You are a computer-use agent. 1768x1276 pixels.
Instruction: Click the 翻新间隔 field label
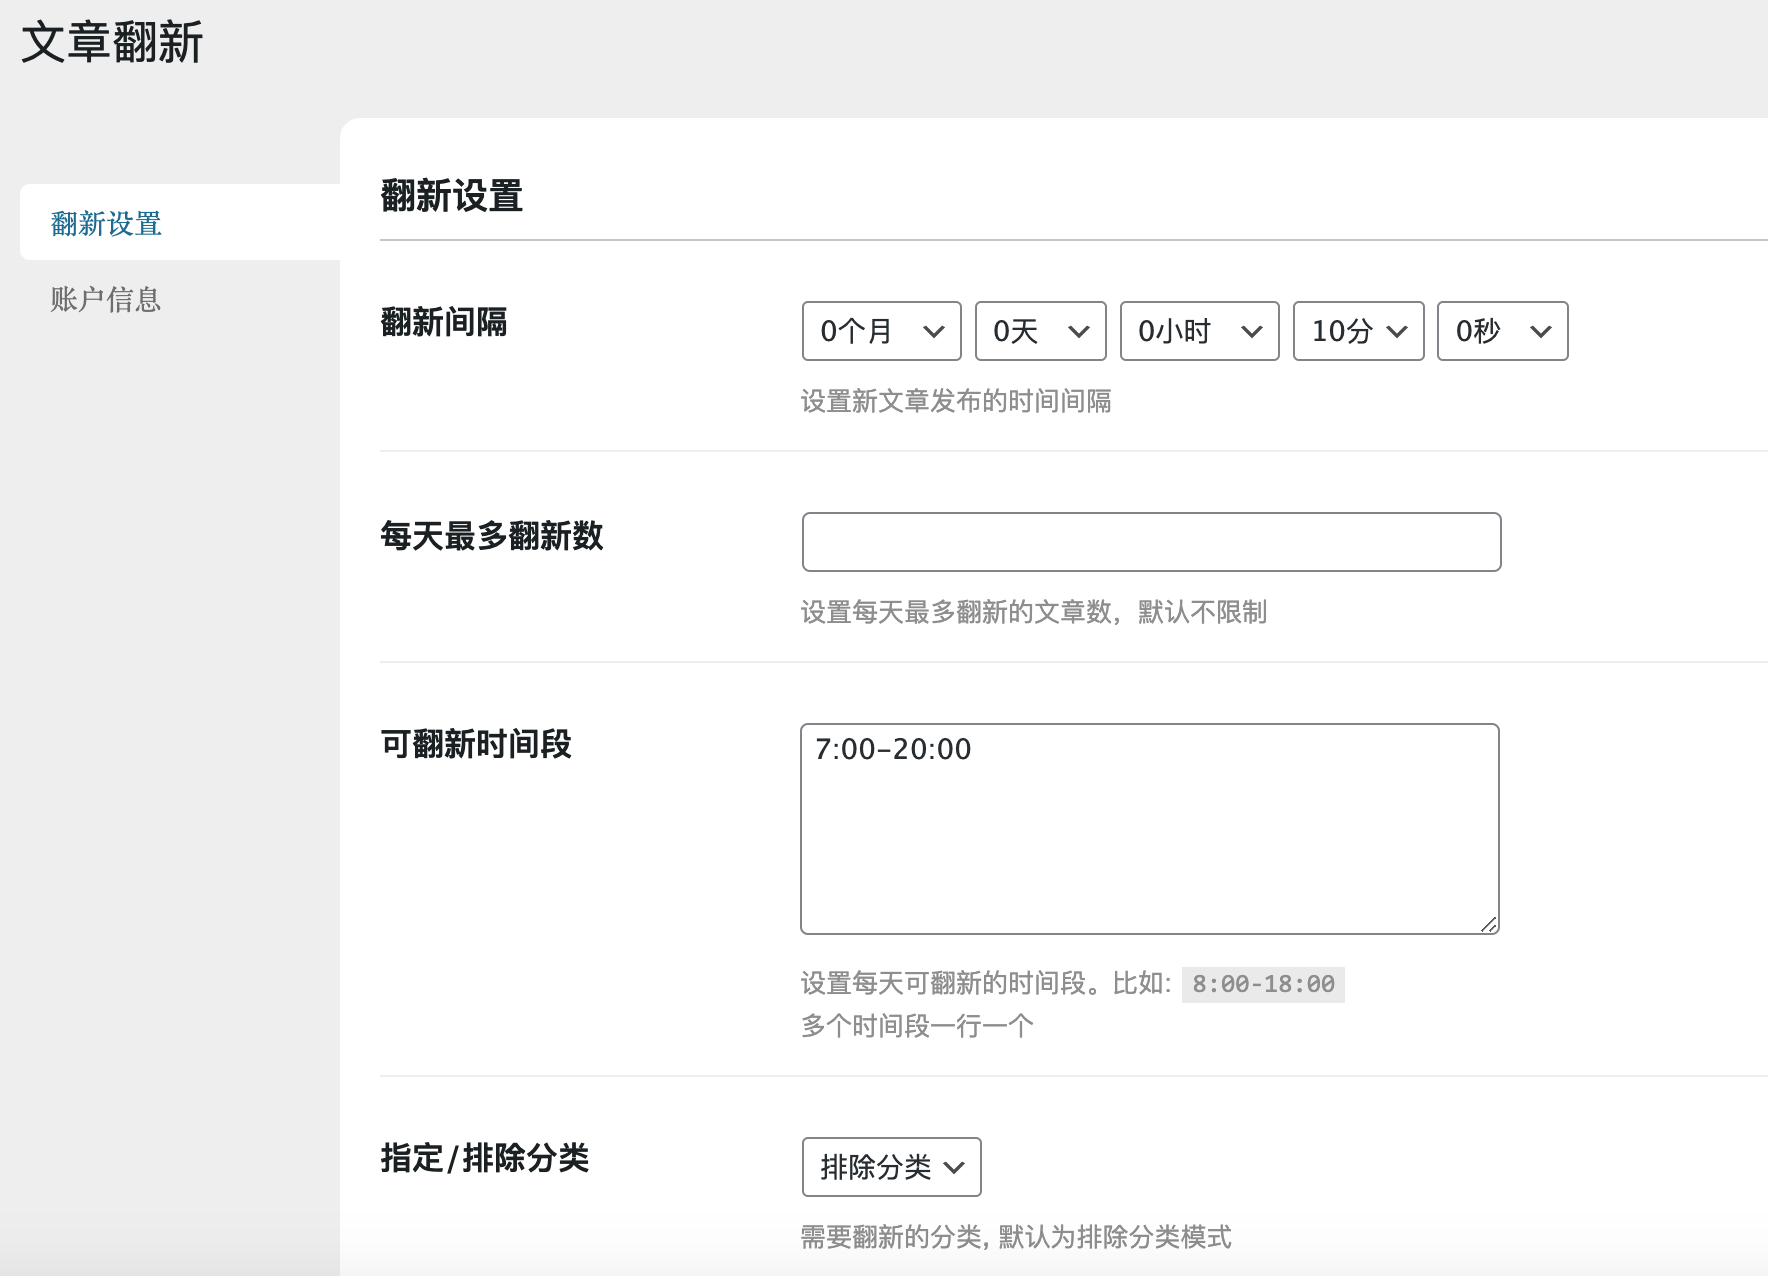point(443,323)
